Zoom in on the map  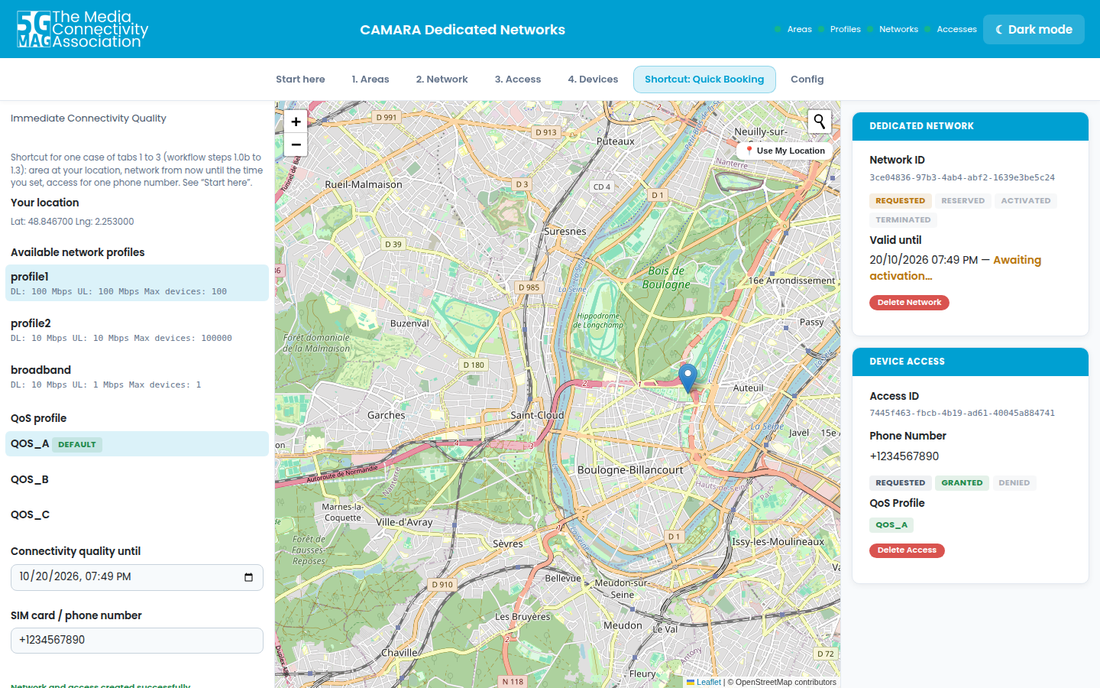[x=296, y=121]
